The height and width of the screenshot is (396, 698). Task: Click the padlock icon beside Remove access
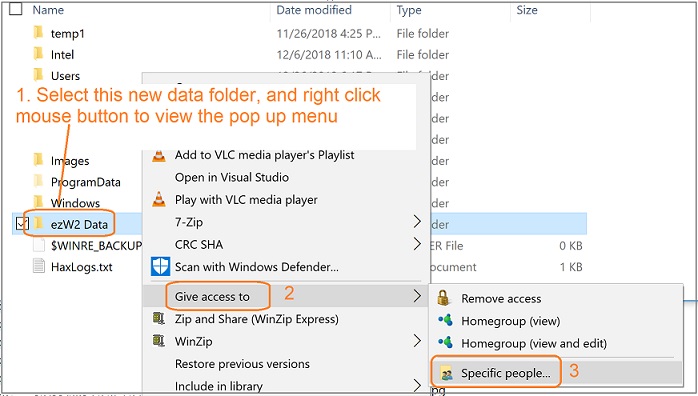(x=443, y=298)
